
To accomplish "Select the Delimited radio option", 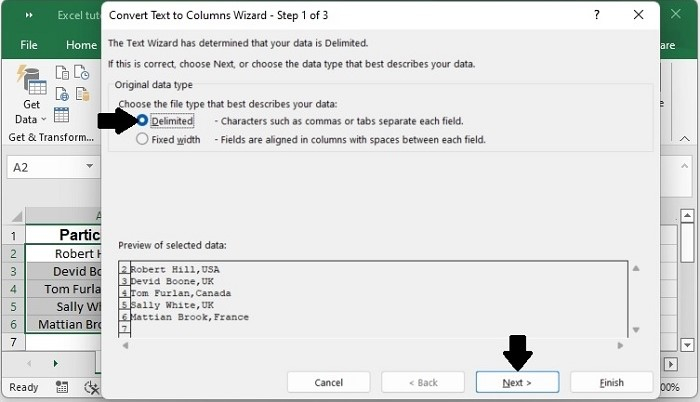I will click(x=142, y=121).
